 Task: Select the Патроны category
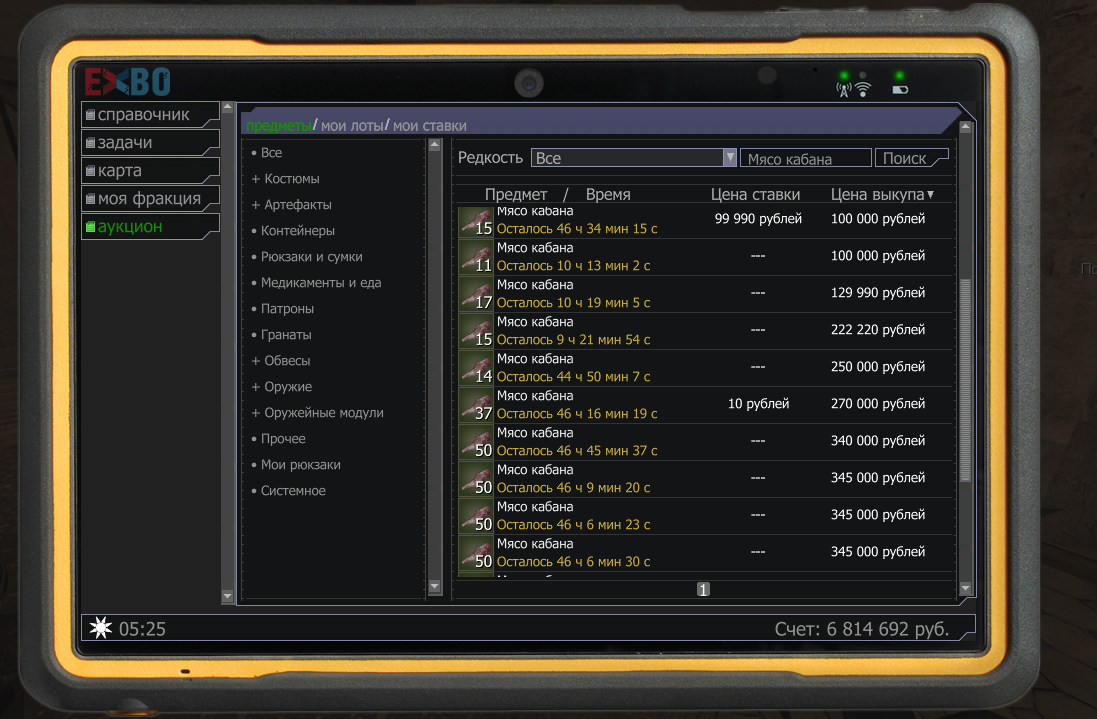tap(283, 308)
